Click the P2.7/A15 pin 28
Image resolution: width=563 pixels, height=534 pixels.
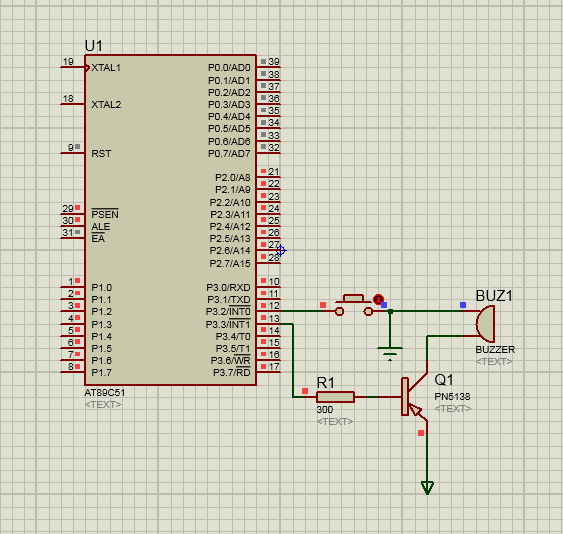[269, 263]
